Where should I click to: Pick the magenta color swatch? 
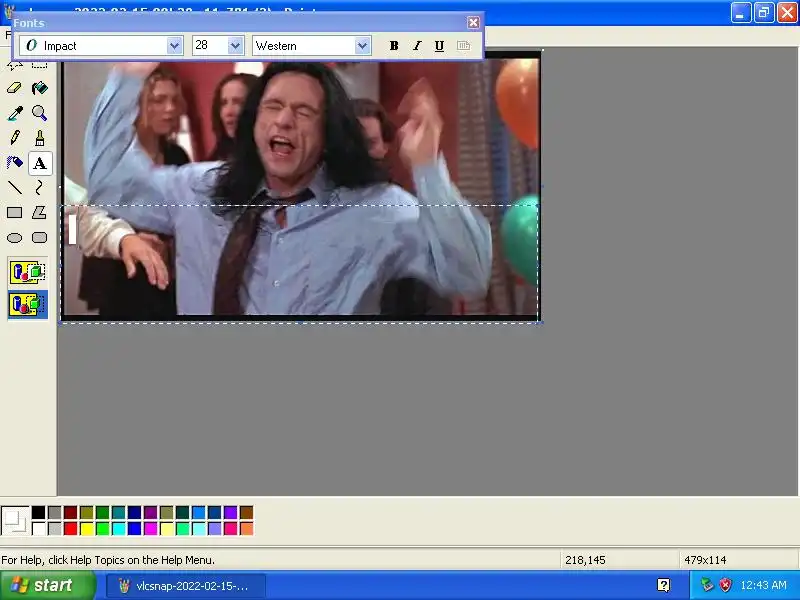point(151,529)
